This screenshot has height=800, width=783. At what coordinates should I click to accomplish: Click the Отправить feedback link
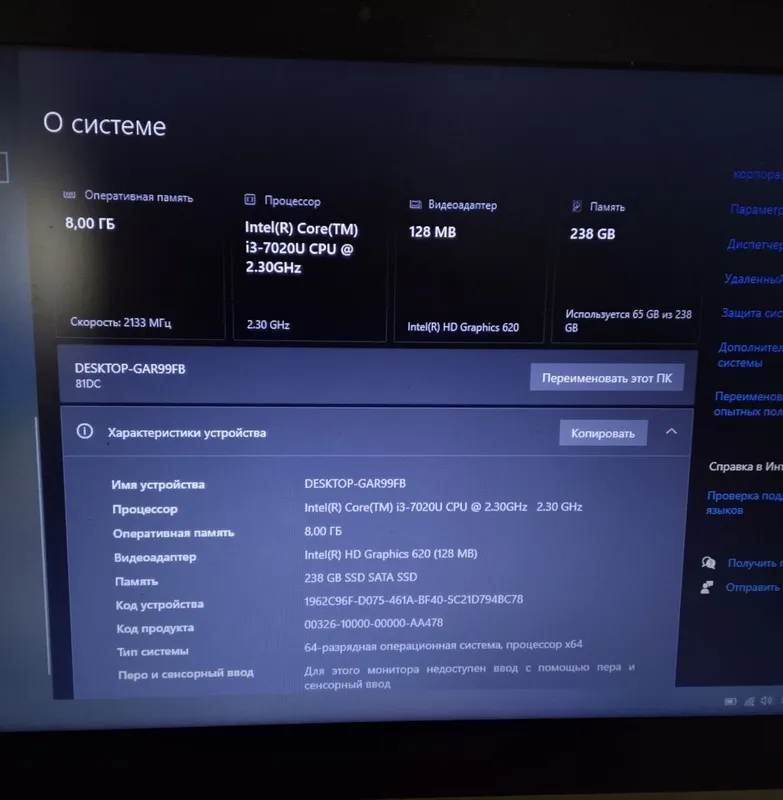coord(753,587)
